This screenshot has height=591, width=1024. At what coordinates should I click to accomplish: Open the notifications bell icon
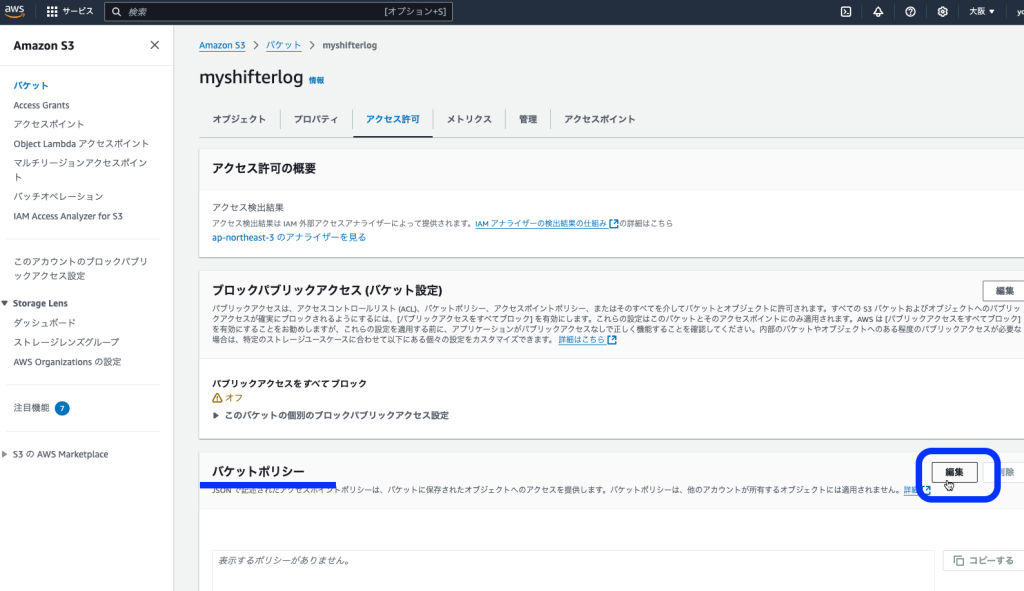coord(878,12)
